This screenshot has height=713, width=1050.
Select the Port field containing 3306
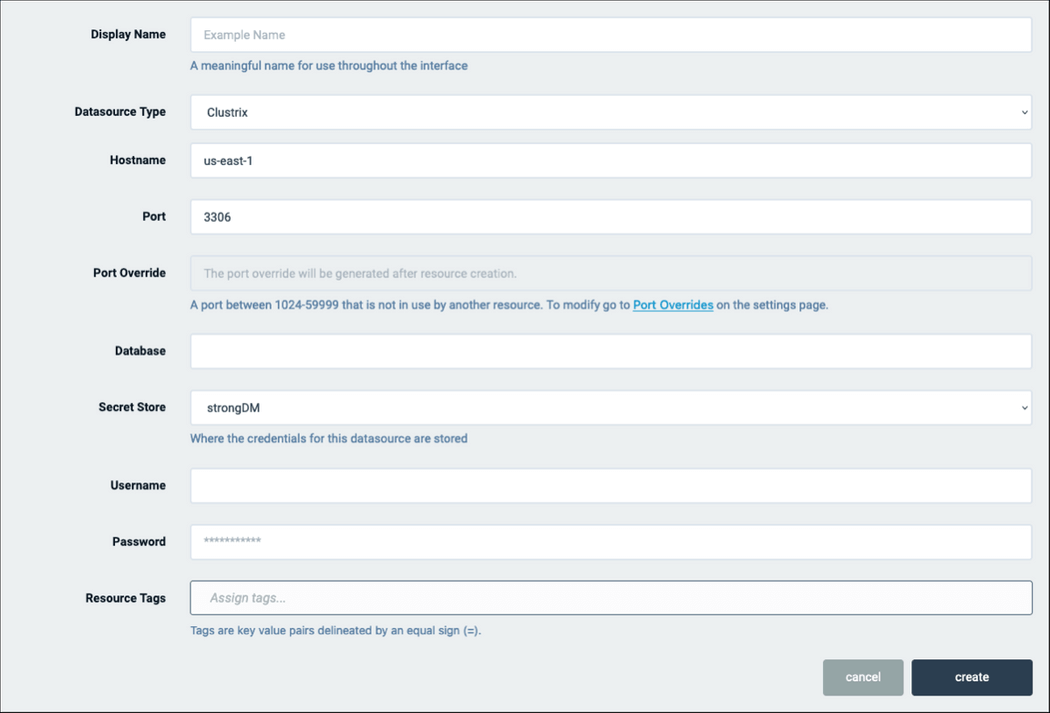[611, 216]
